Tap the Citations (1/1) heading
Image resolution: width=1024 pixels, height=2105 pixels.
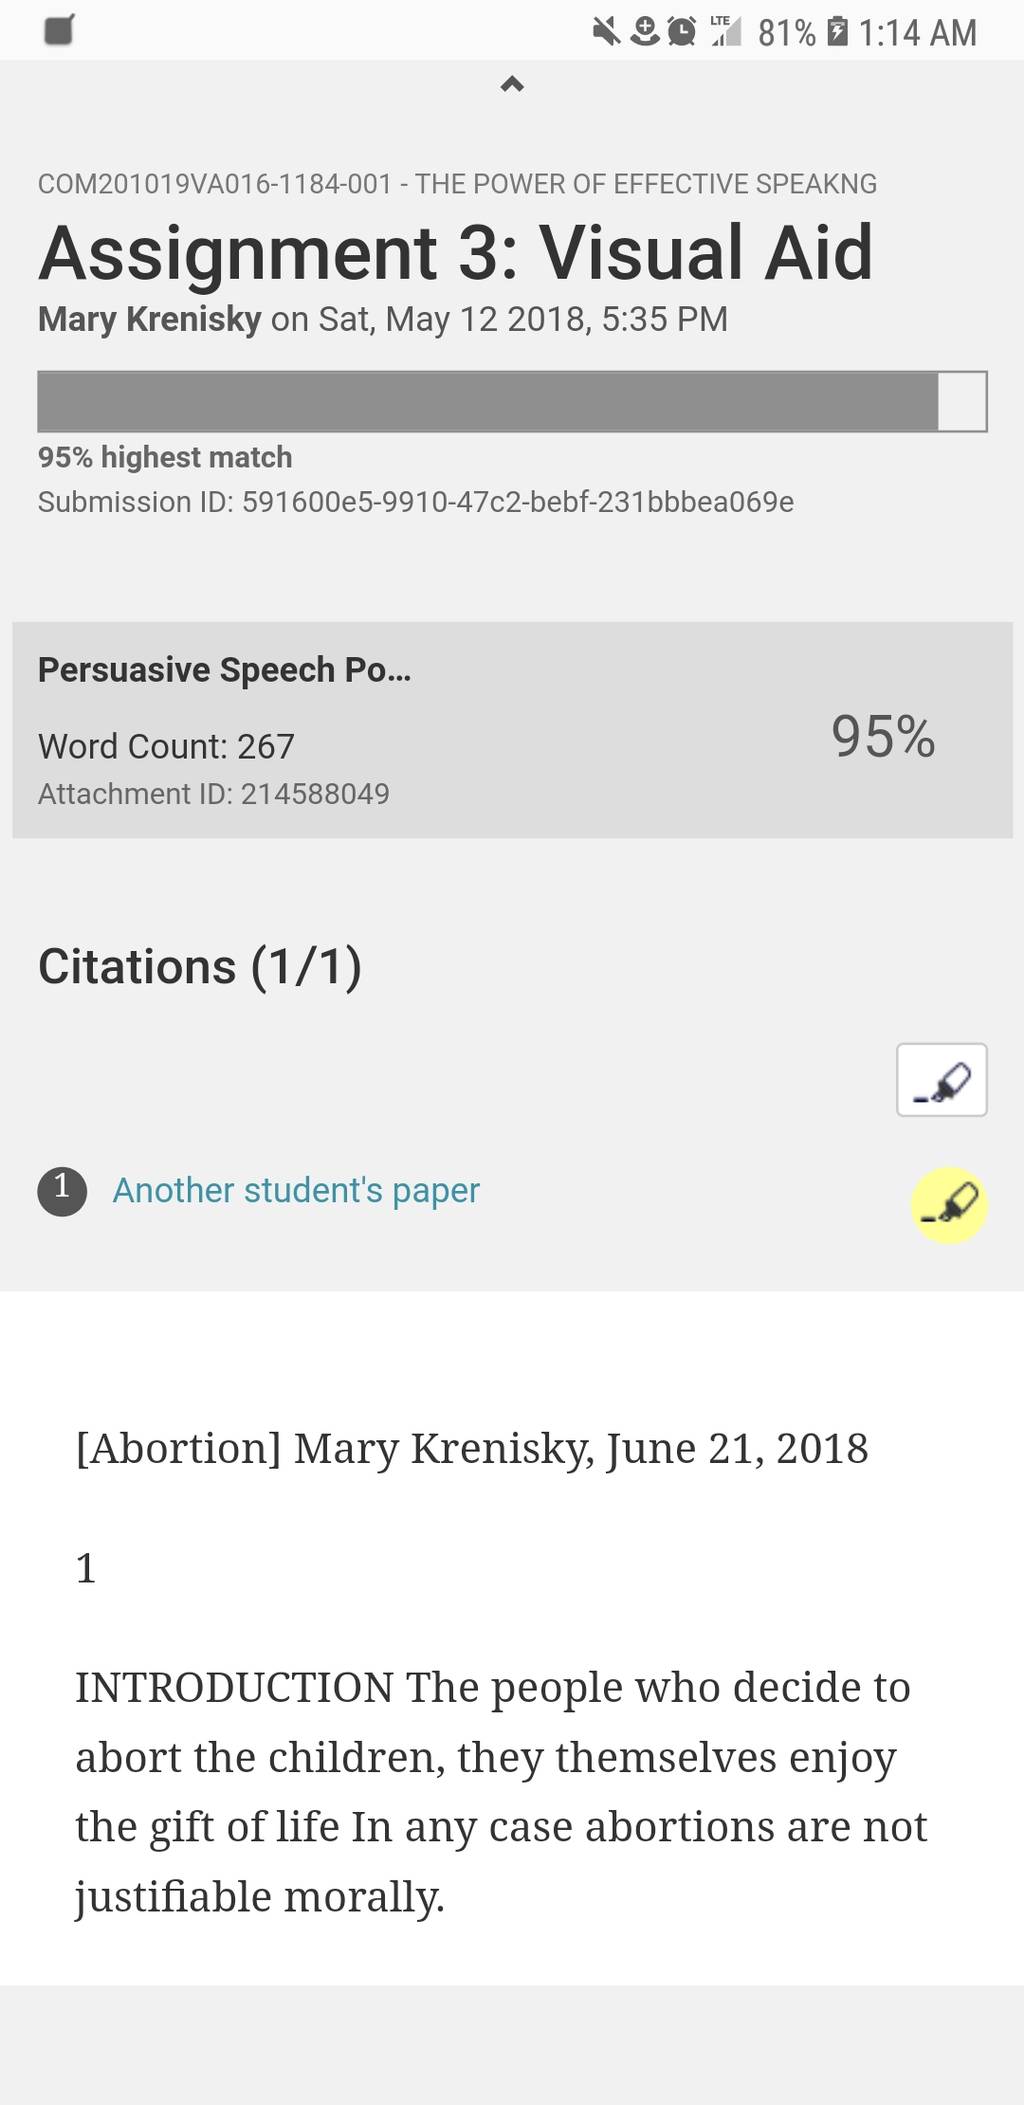click(x=200, y=967)
